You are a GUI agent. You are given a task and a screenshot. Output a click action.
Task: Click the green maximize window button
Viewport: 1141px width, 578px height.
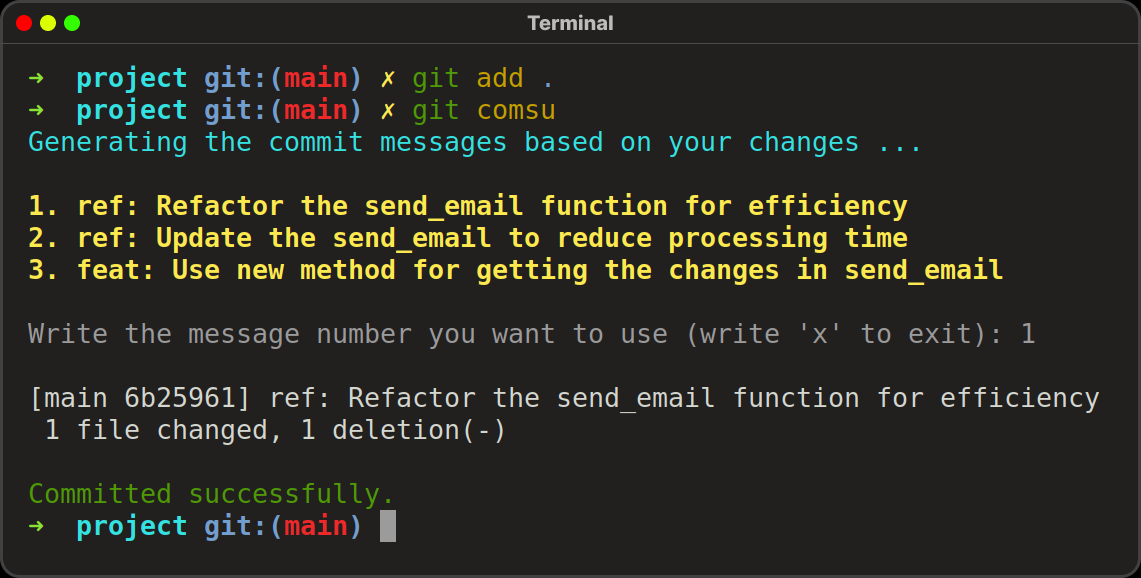point(72,23)
